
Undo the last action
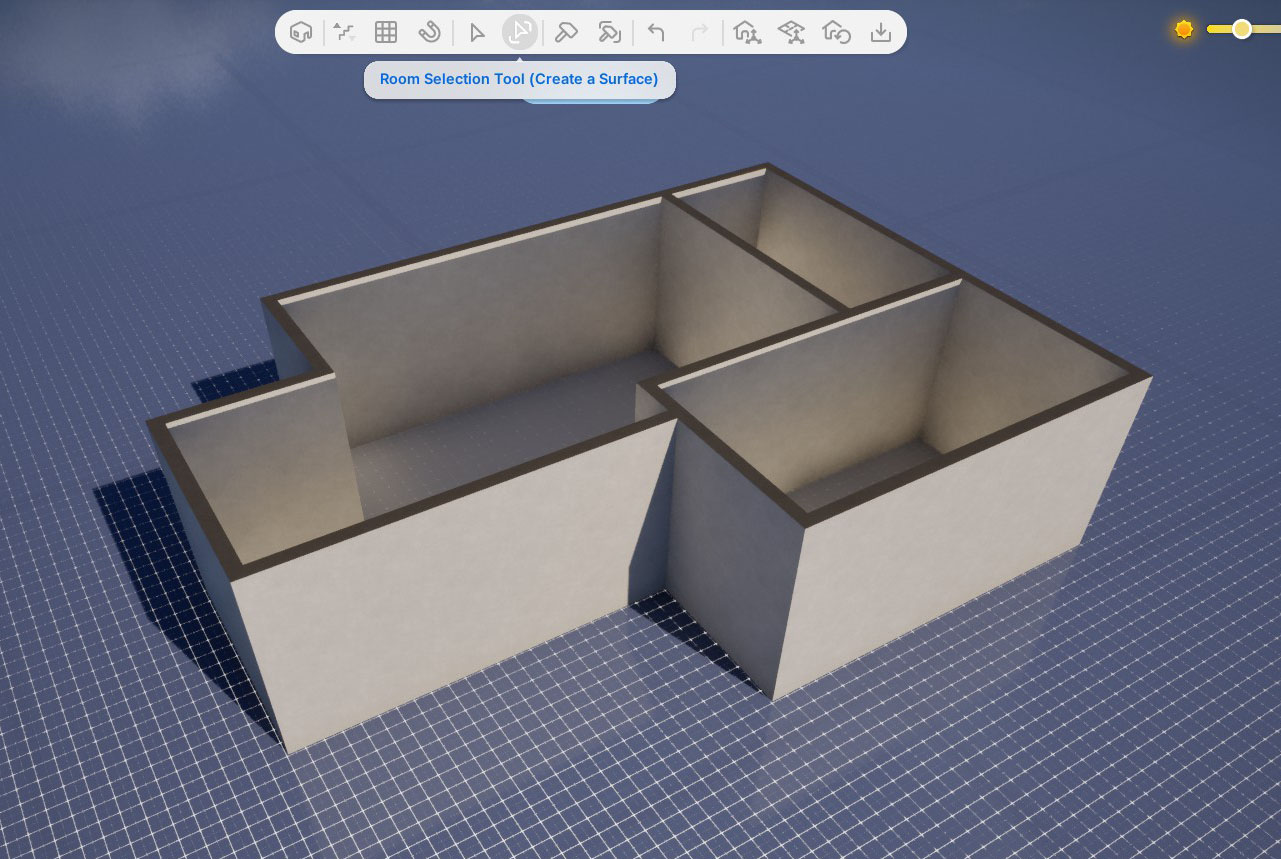tap(656, 32)
